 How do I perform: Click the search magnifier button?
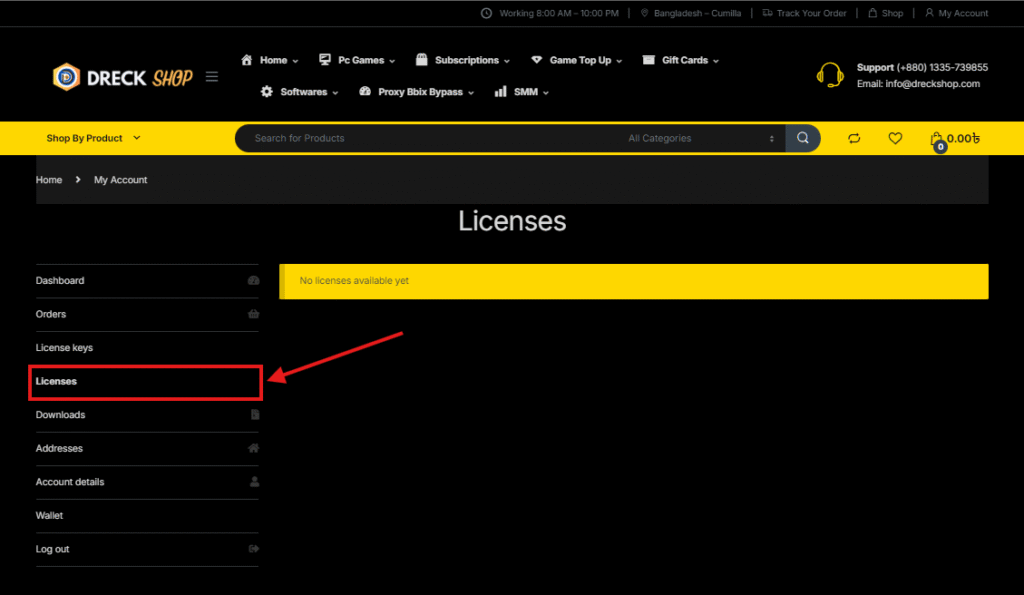[x=803, y=138]
